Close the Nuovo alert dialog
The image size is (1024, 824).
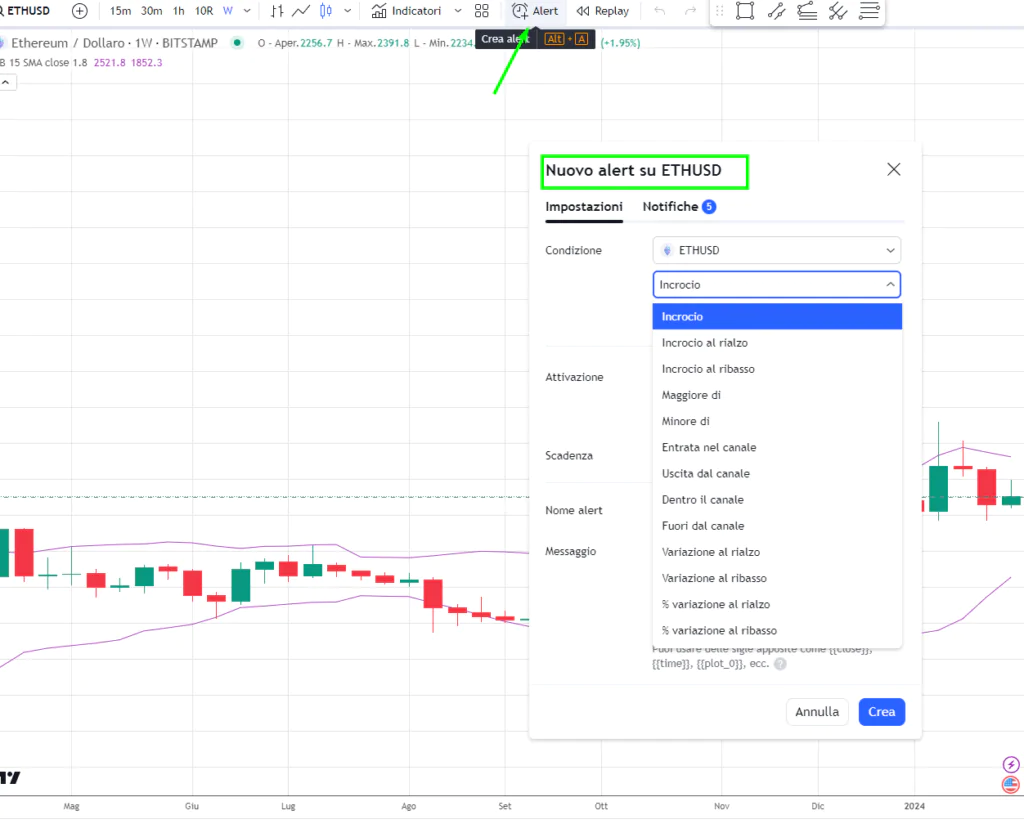(x=893, y=170)
